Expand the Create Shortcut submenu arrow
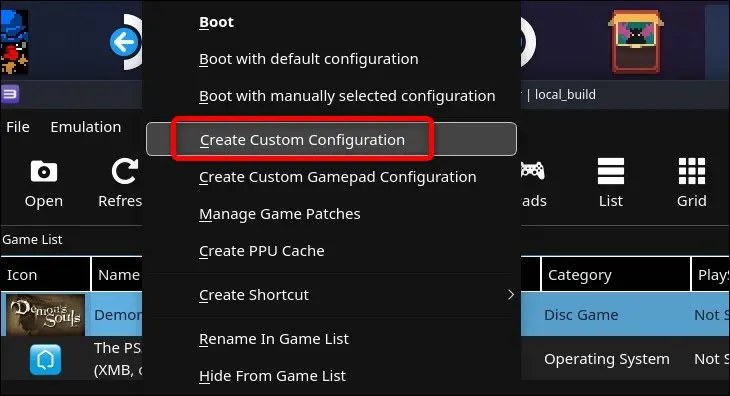Viewport: 730px width, 396px height. (x=511, y=295)
